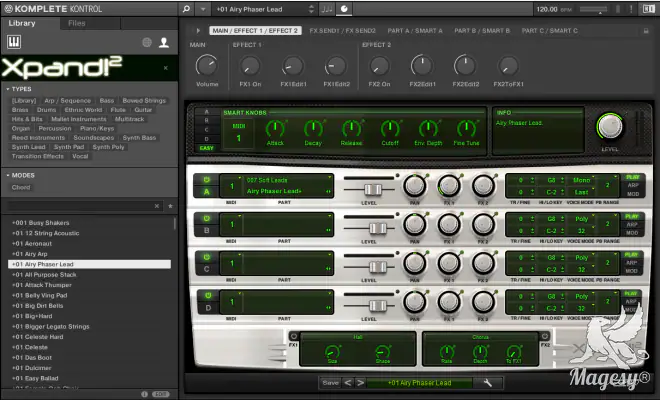The width and height of the screenshot is (660, 400).
Task: Open the PART B / SMART B page
Action: pos(482,31)
